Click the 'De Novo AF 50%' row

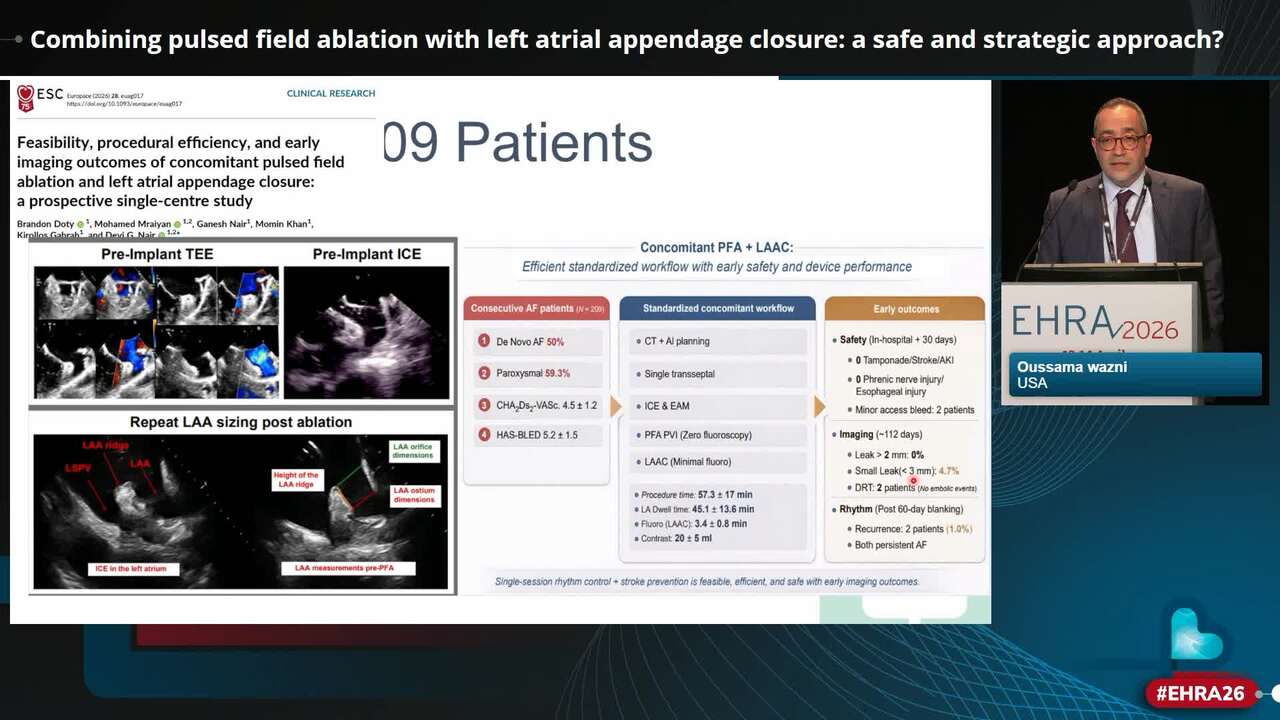coord(536,342)
